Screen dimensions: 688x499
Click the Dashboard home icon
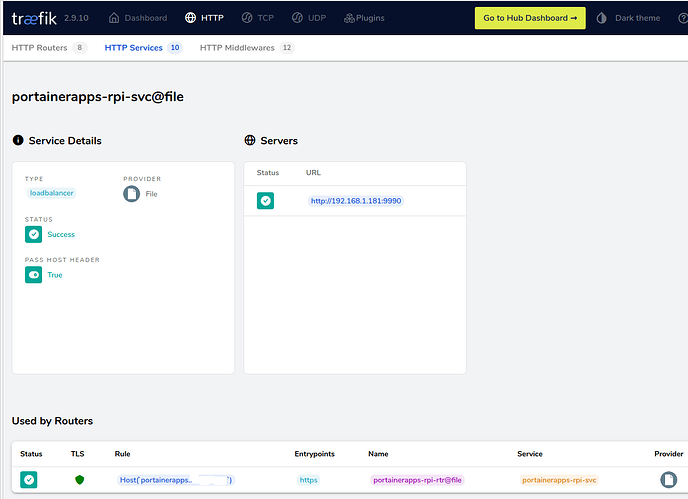[114, 18]
